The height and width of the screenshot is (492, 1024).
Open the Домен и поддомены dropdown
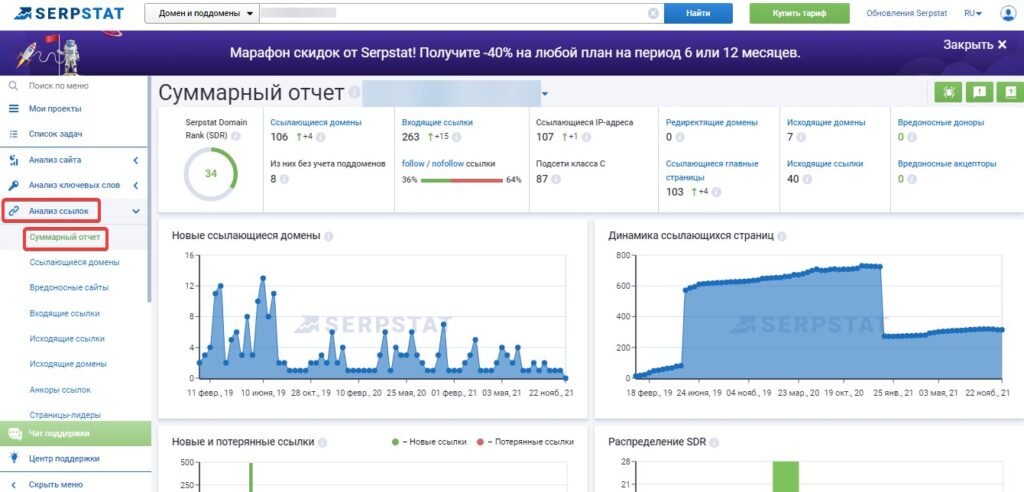pyautogui.click(x=202, y=13)
